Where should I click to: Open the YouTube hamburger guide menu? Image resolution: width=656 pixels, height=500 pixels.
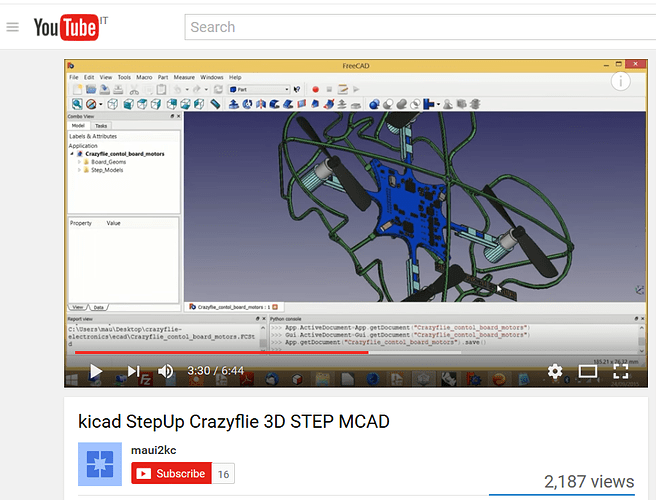click(x=13, y=27)
